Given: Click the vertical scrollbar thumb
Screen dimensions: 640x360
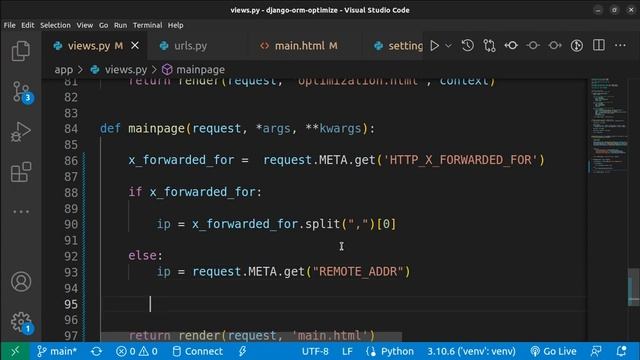Looking at the screenshot, I should pyautogui.click(x=634, y=287).
